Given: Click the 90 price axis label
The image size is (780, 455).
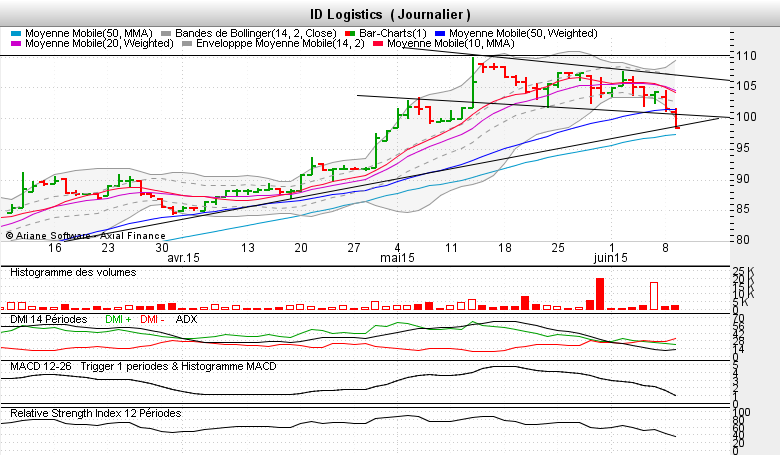Looking at the screenshot, I should click(x=743, y=179).
